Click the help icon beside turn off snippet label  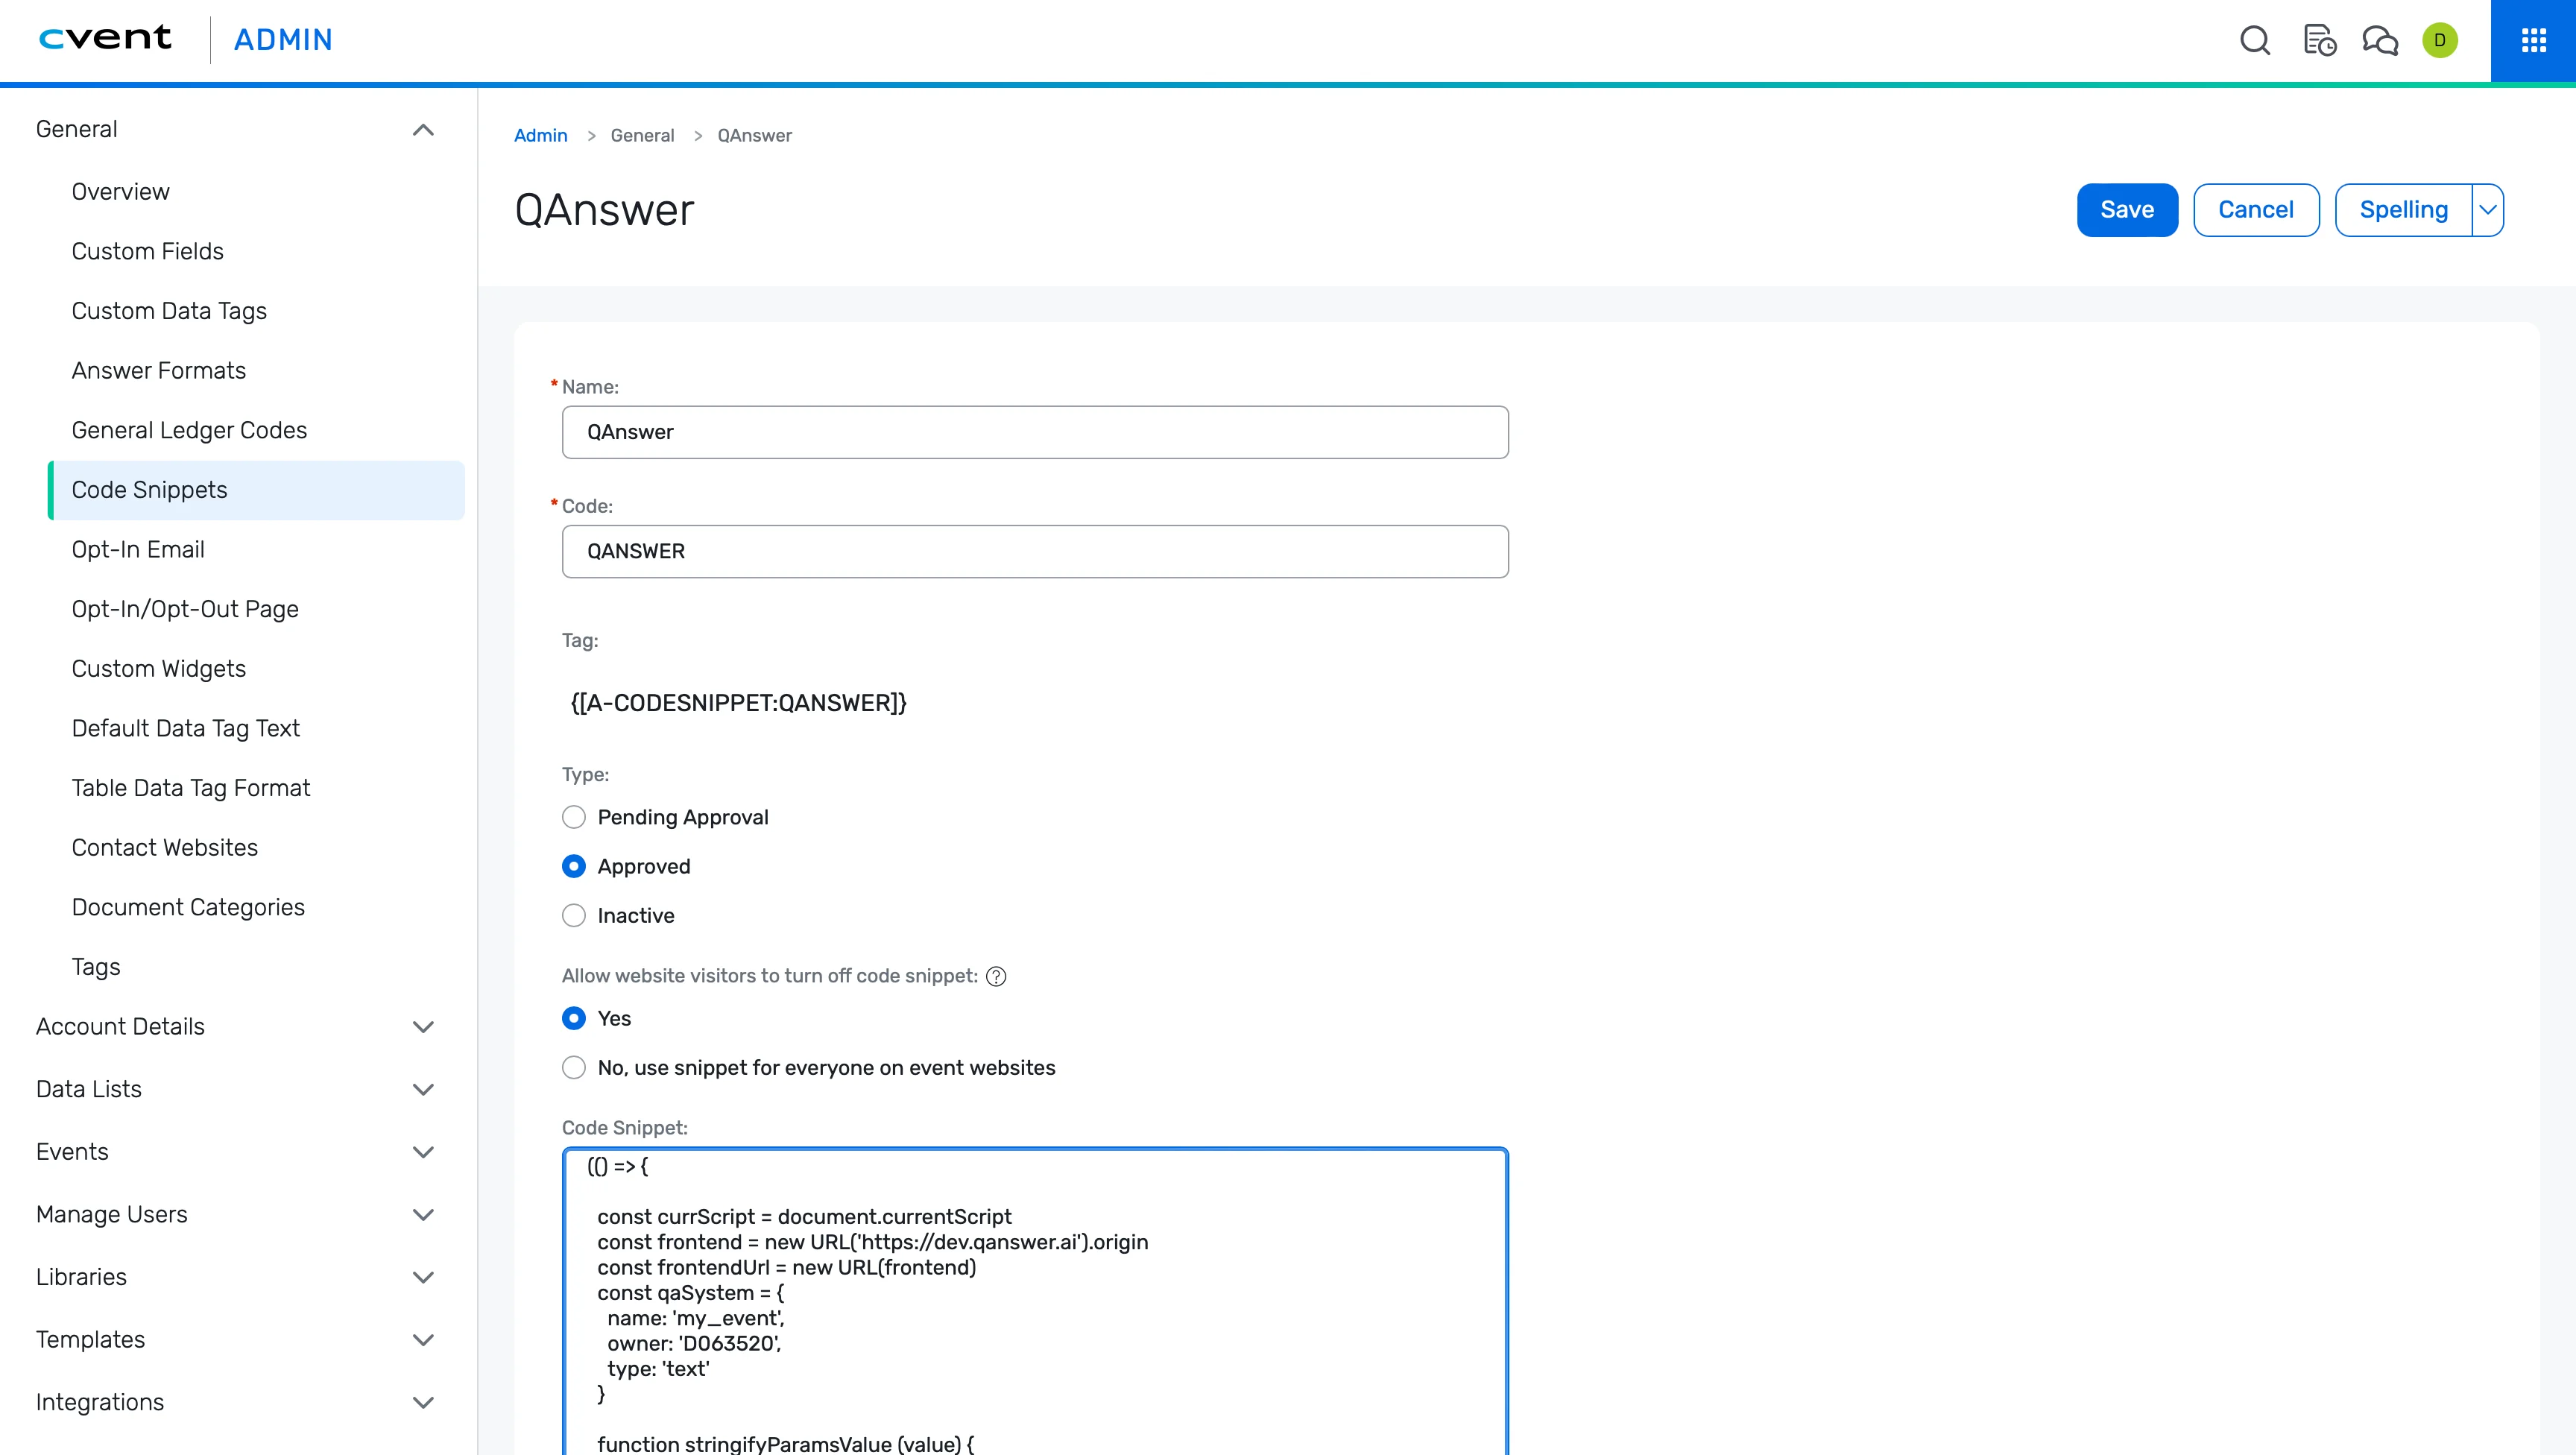coord(996,976)
